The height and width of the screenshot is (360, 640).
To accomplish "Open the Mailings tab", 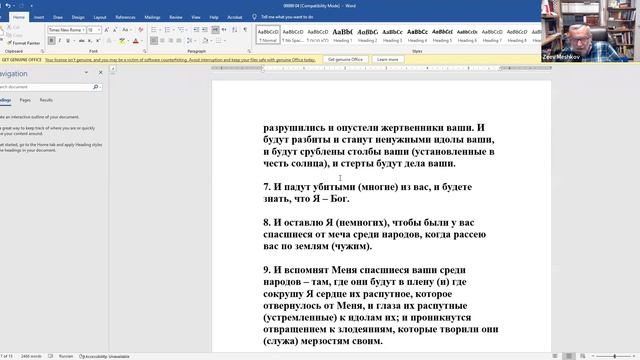I will click(152, 17).
